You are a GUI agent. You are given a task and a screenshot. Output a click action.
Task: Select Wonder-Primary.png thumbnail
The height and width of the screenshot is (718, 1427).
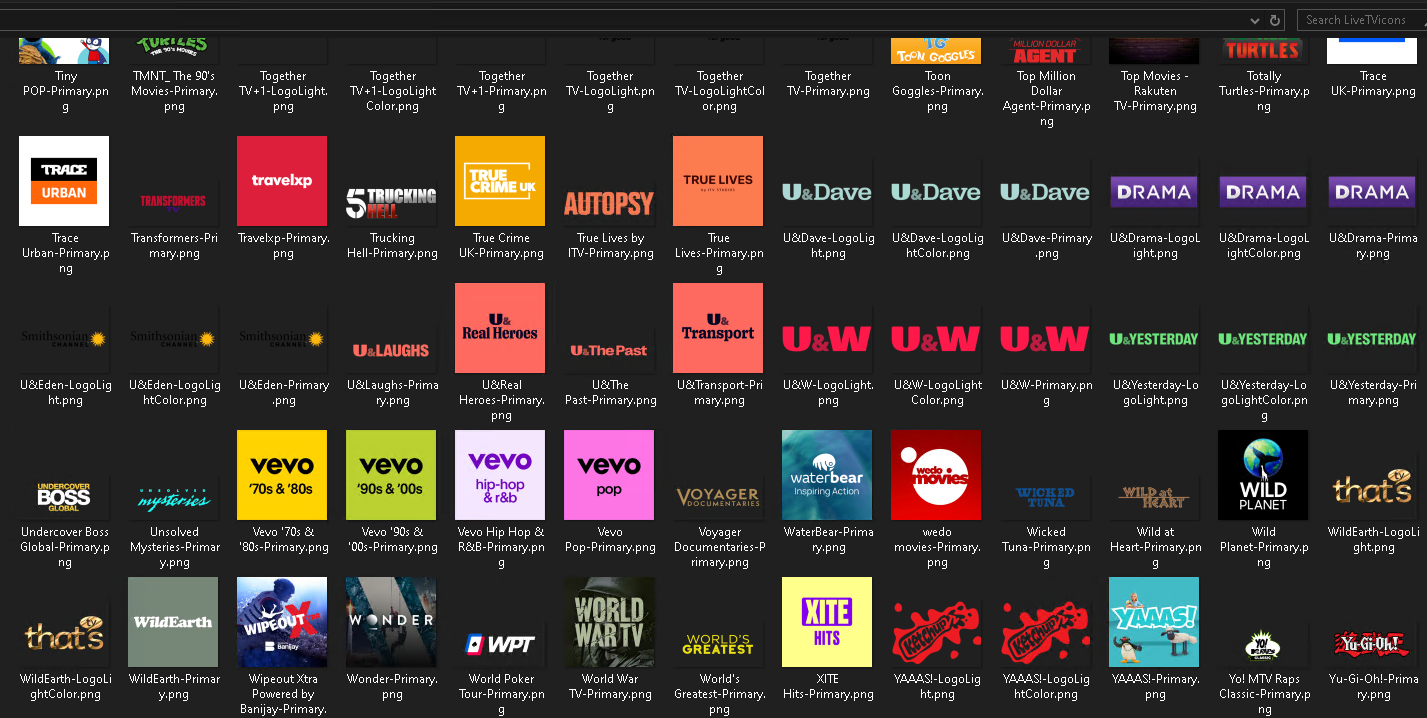click(x=391, y=622)
